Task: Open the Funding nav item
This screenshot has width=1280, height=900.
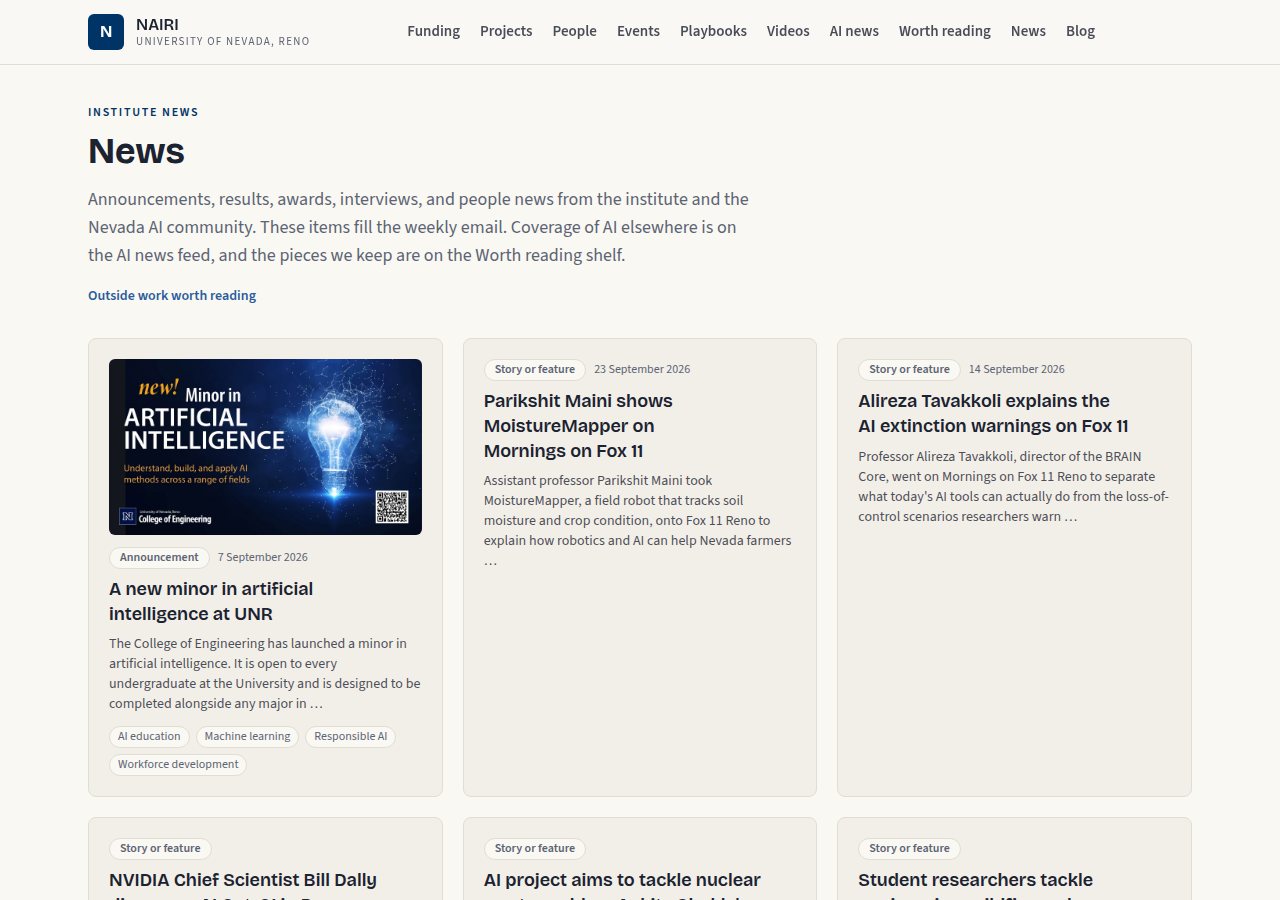Action: pos(433,31)
